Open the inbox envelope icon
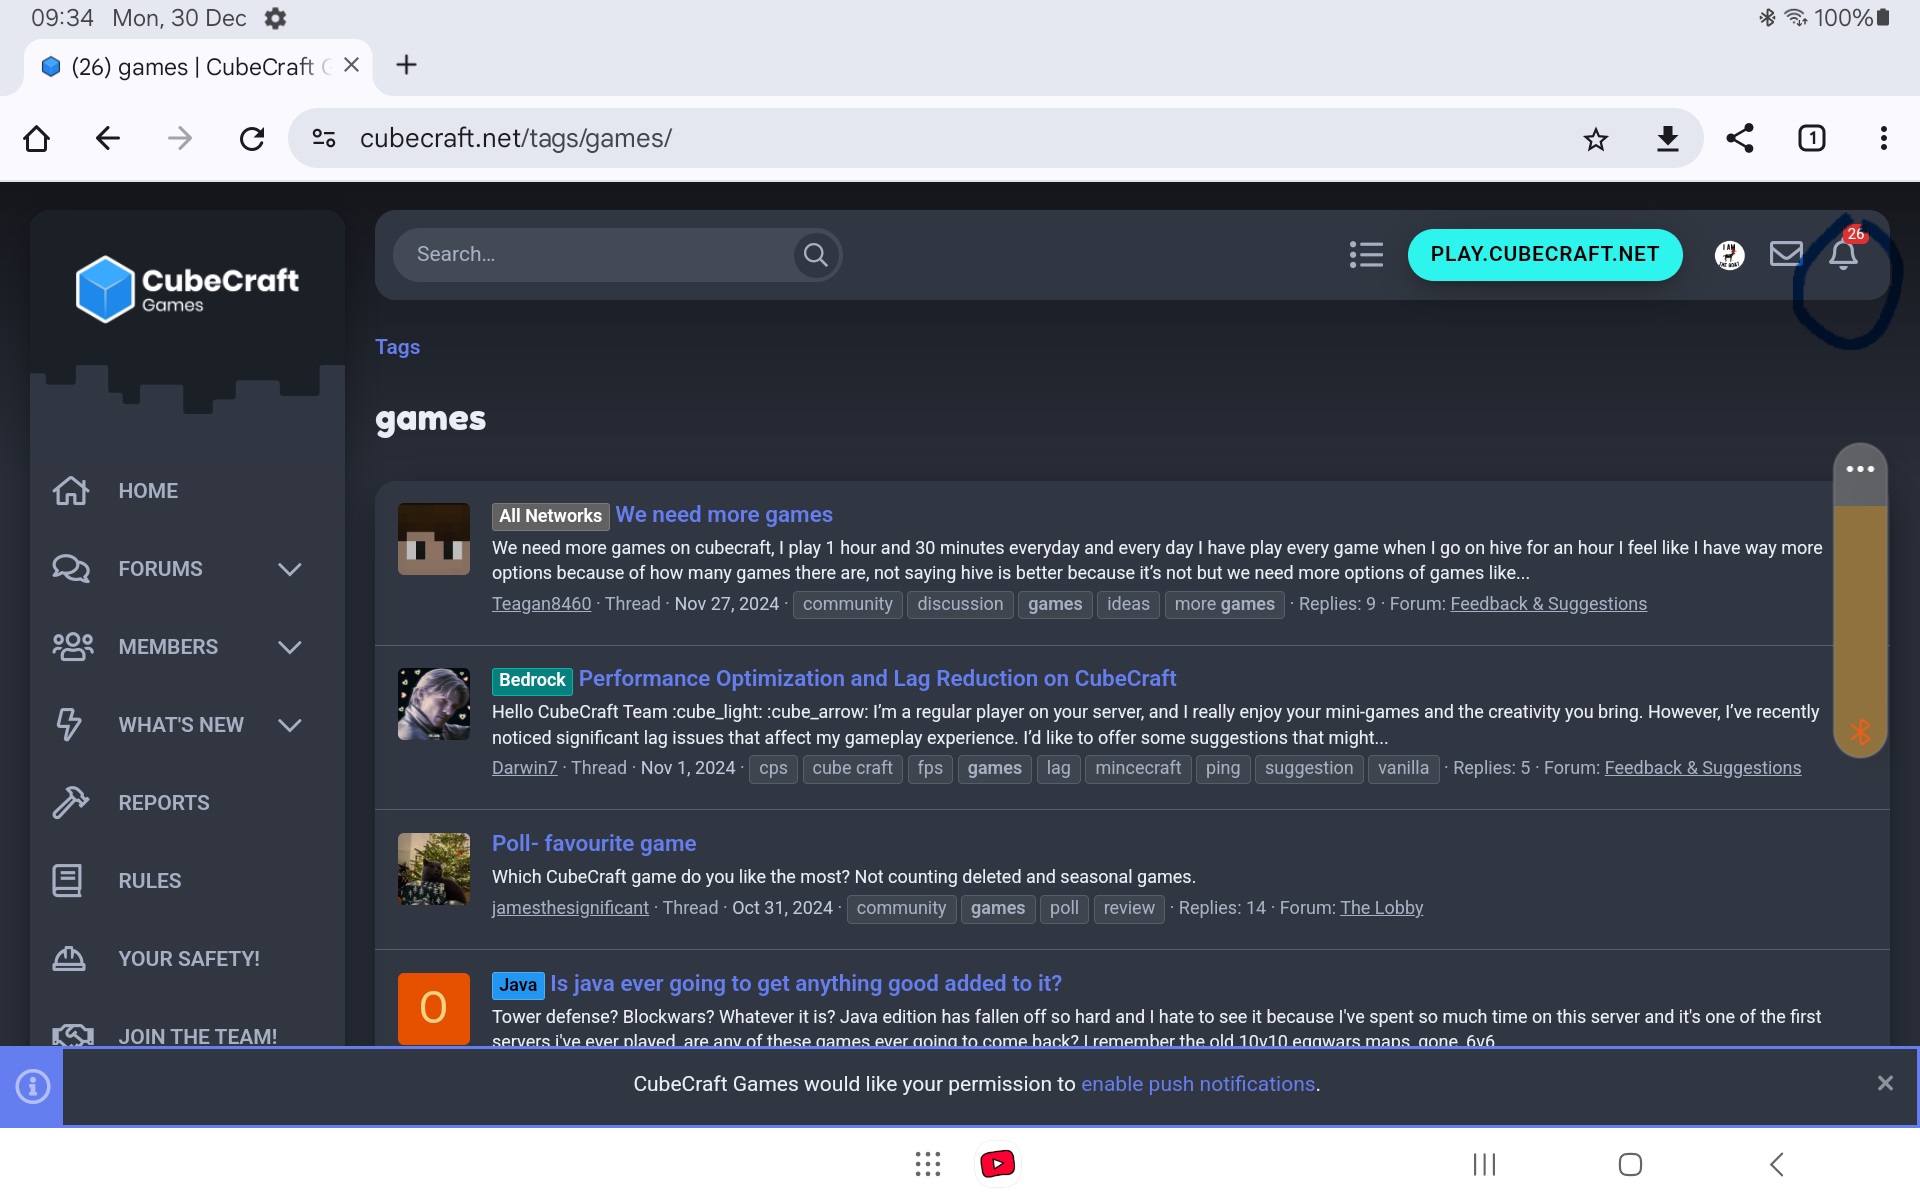 coord(1786,254)
